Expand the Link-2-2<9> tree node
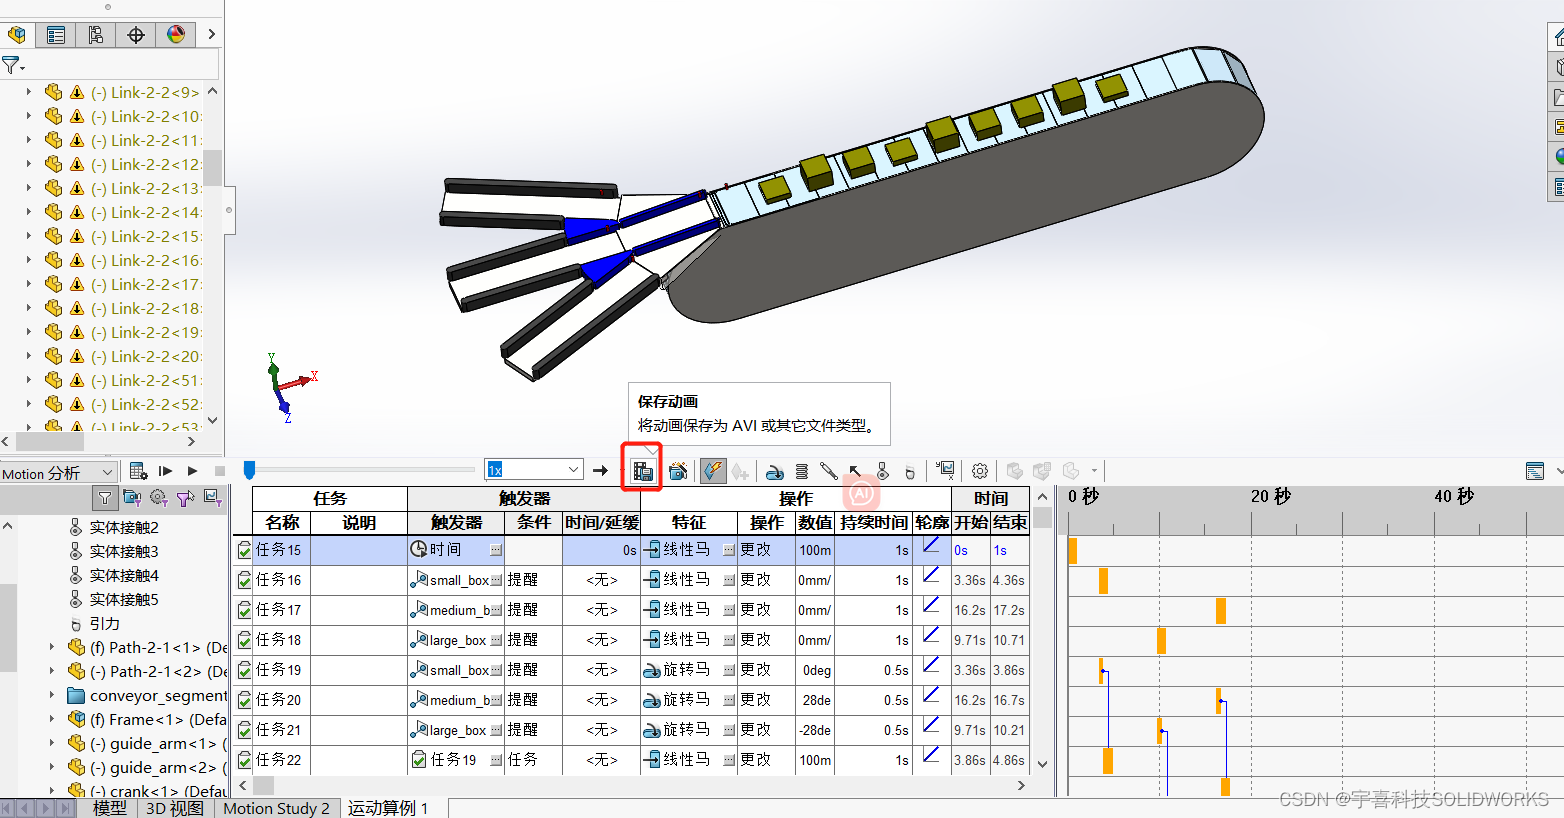Viewport: 1564px width, 818px height. point(28,92)
